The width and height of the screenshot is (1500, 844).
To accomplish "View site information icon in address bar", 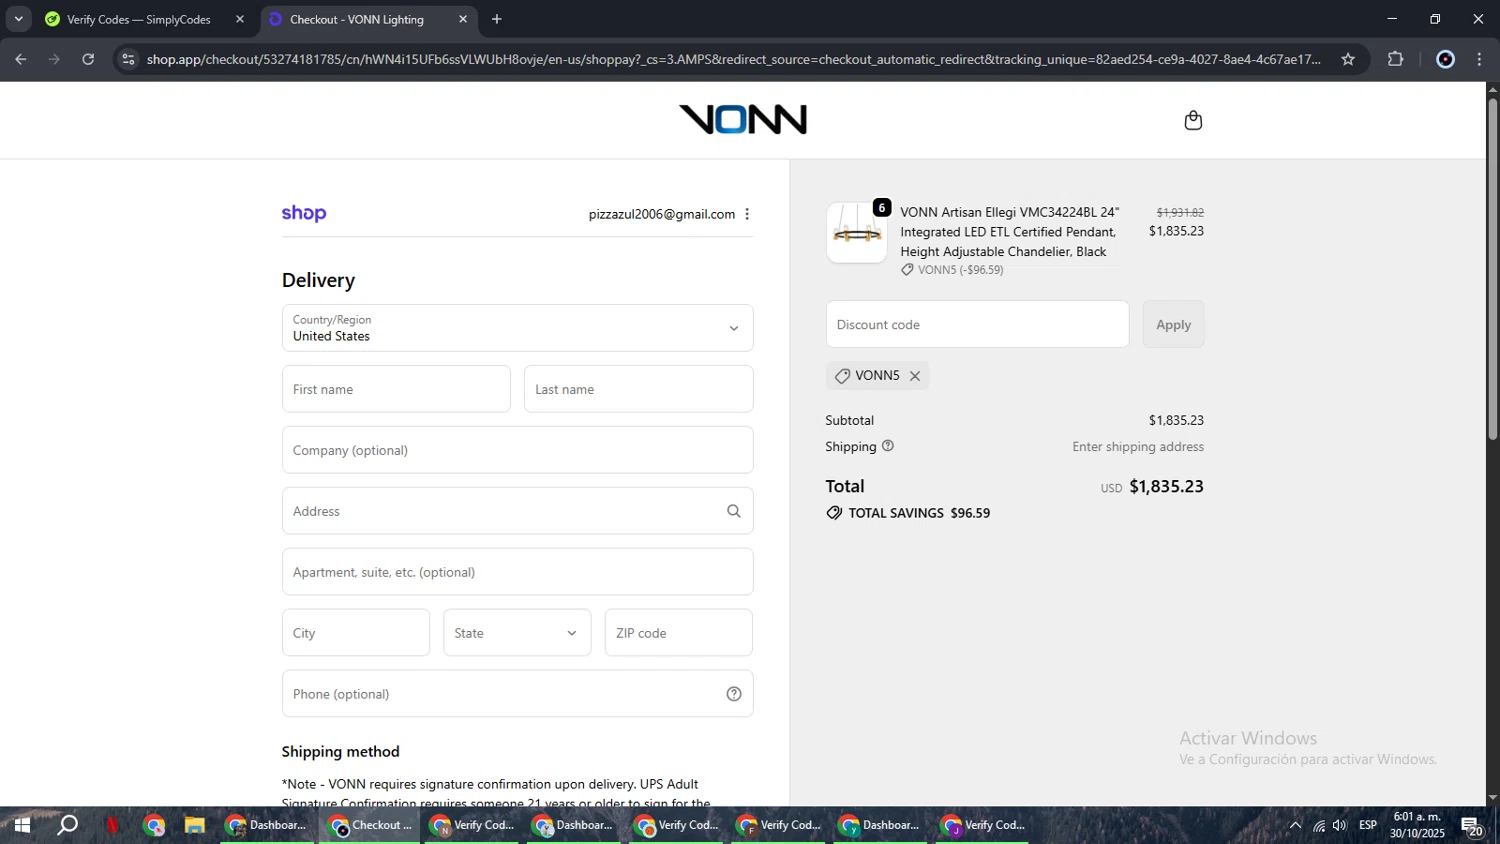I will click(x=128, y=59).
